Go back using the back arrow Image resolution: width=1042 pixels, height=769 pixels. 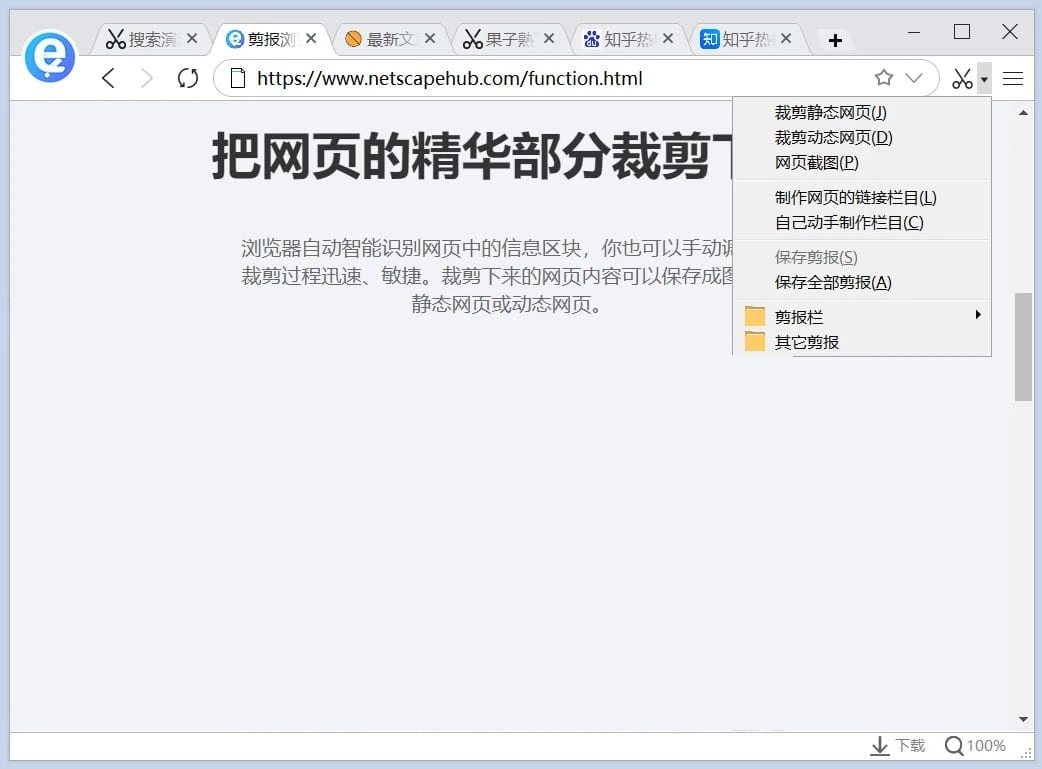pyautogui.click(x=109, y=78)
